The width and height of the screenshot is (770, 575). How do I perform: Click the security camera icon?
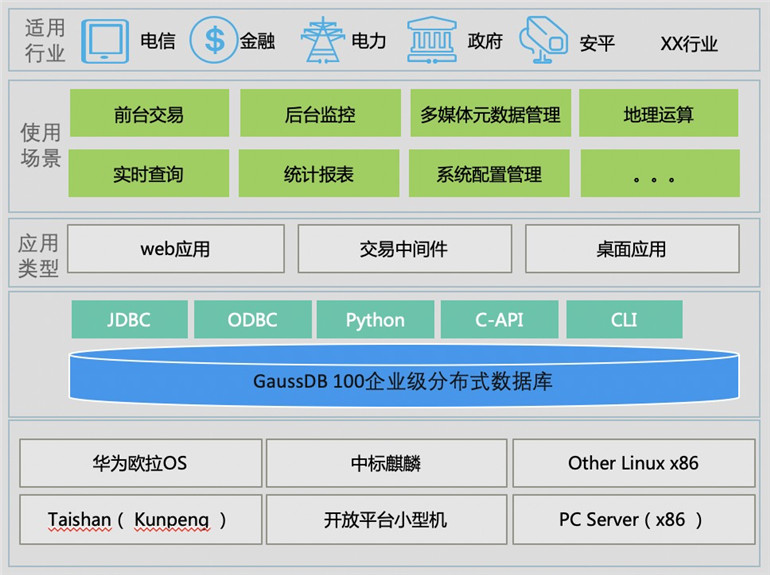[x=543, y=40]
